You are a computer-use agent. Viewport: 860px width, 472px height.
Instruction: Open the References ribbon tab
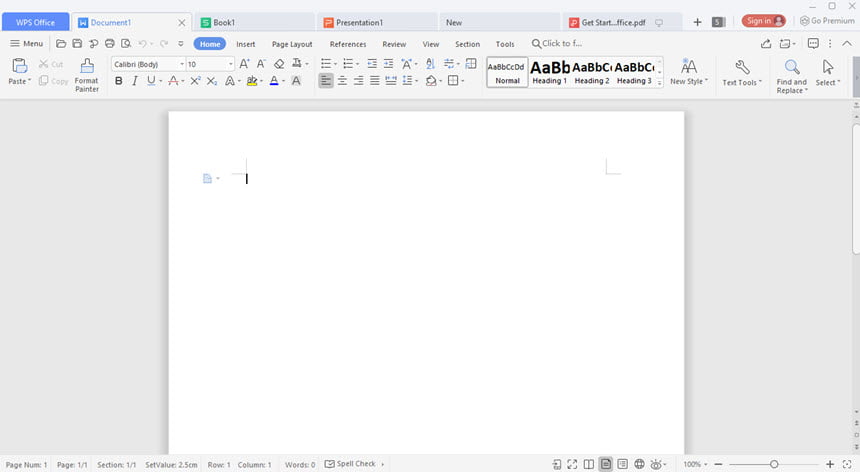click(348, 44)
